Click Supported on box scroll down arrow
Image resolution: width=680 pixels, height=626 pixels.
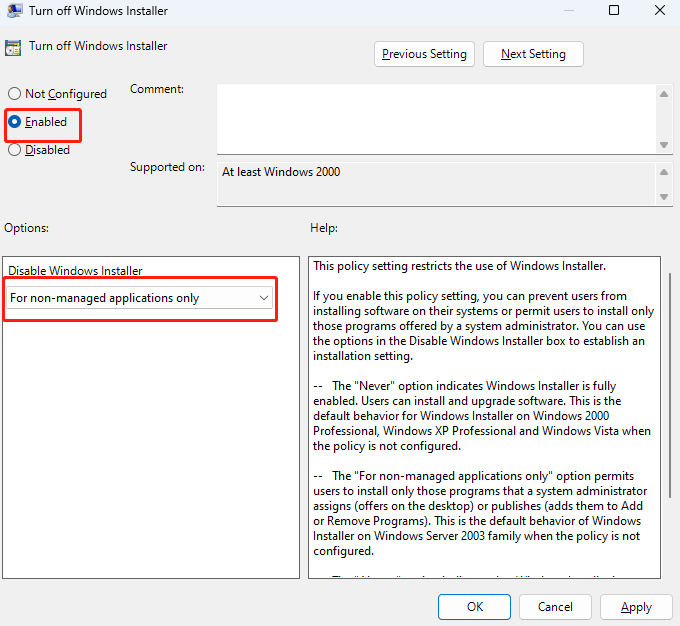664,197
